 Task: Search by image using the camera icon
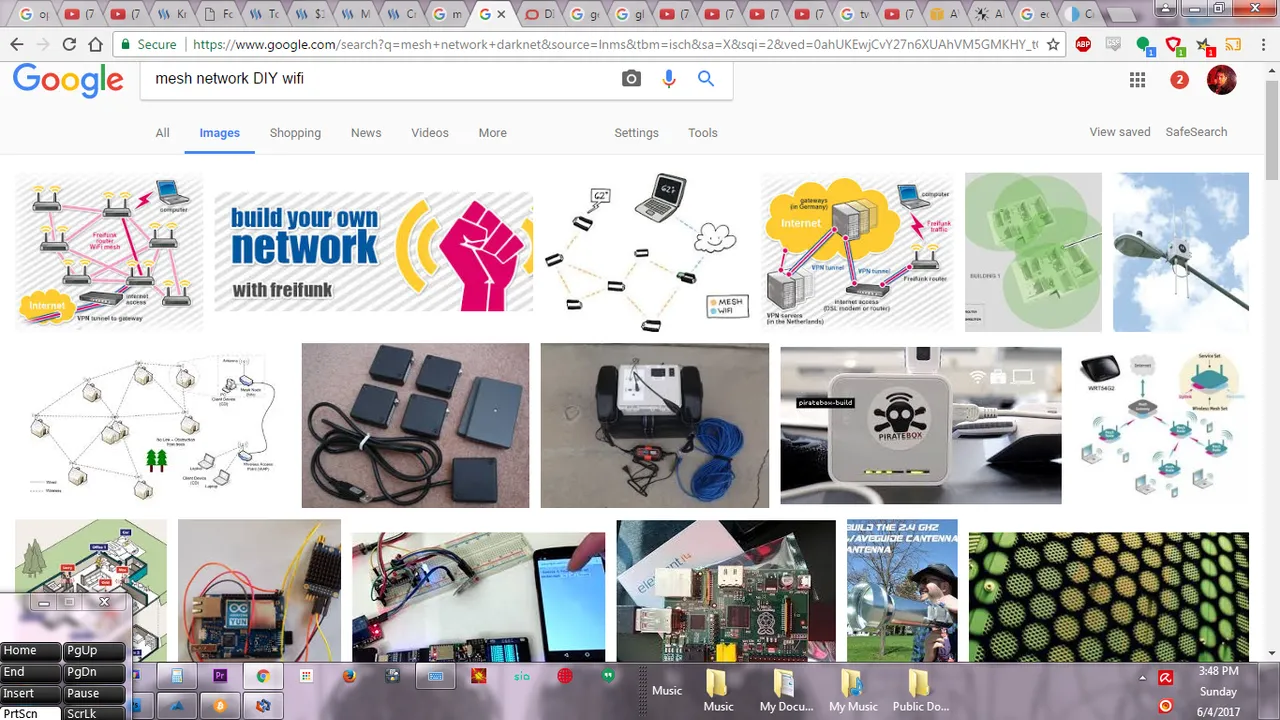coord(631,79)
